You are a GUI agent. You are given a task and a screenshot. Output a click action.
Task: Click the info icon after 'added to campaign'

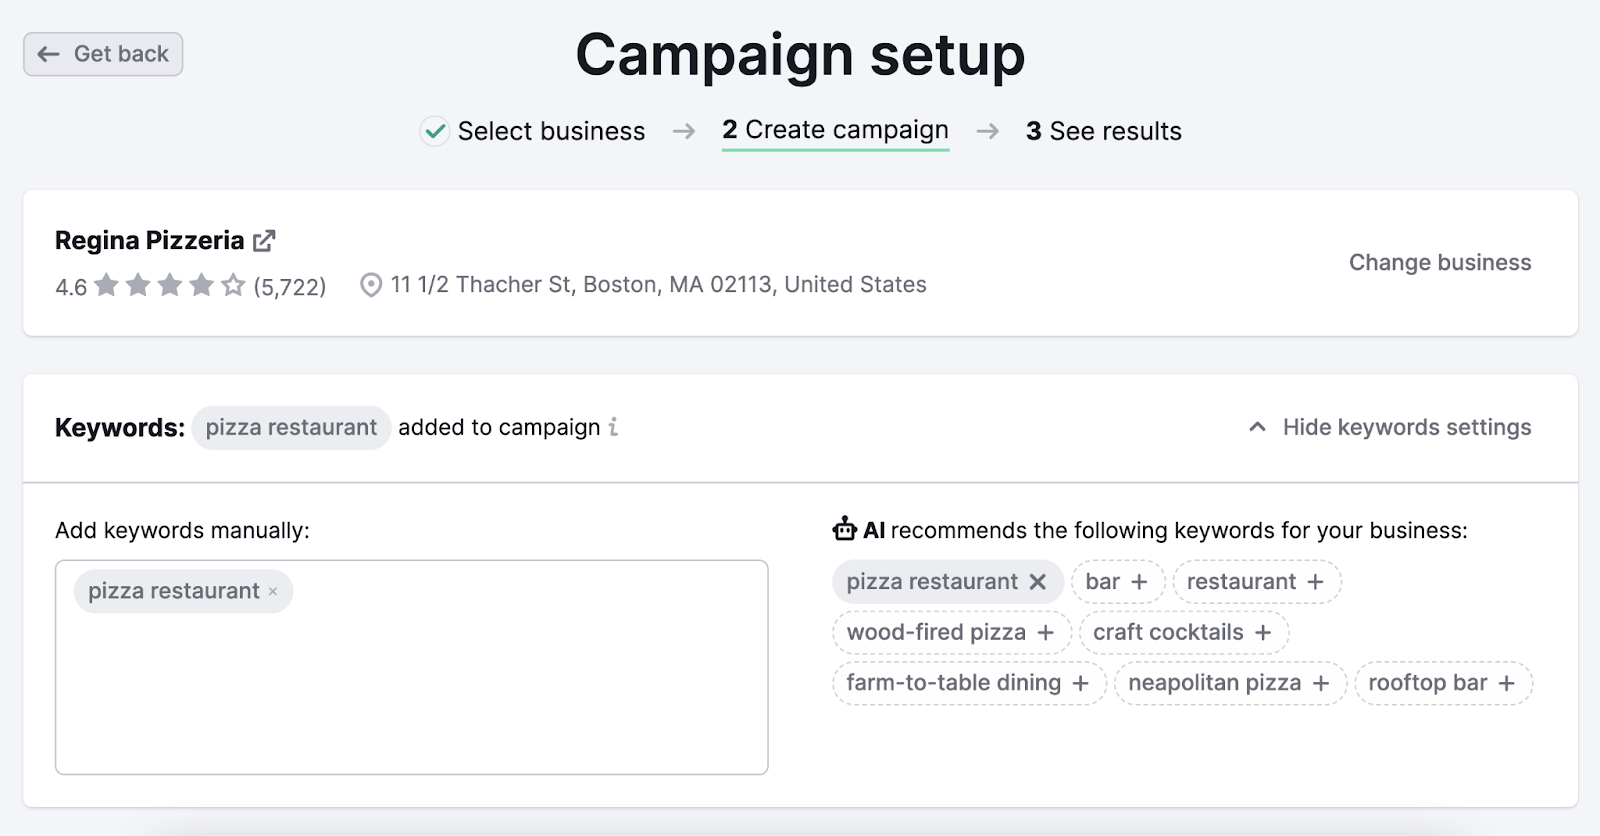(x=613, y=427)
